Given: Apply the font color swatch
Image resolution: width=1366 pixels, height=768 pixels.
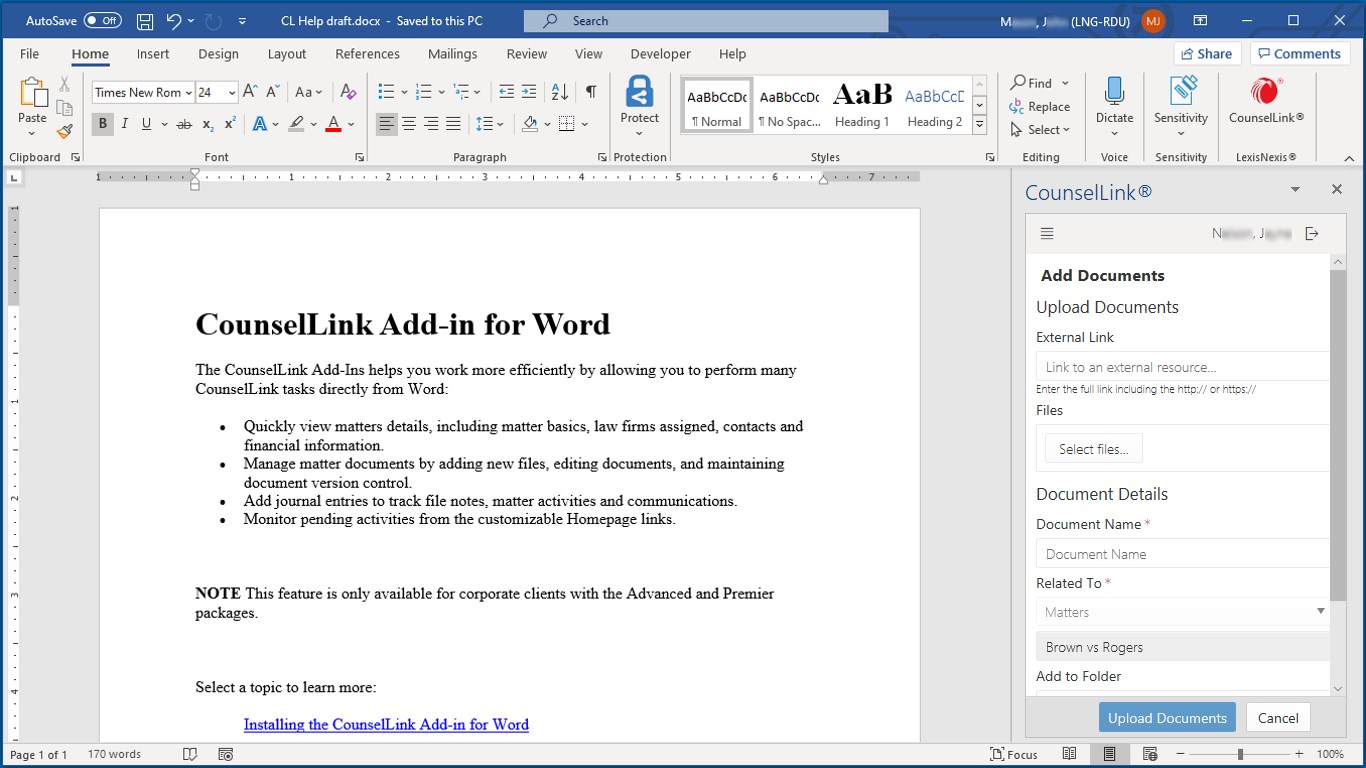Looking at the screenshot, I should pos(333,124).
